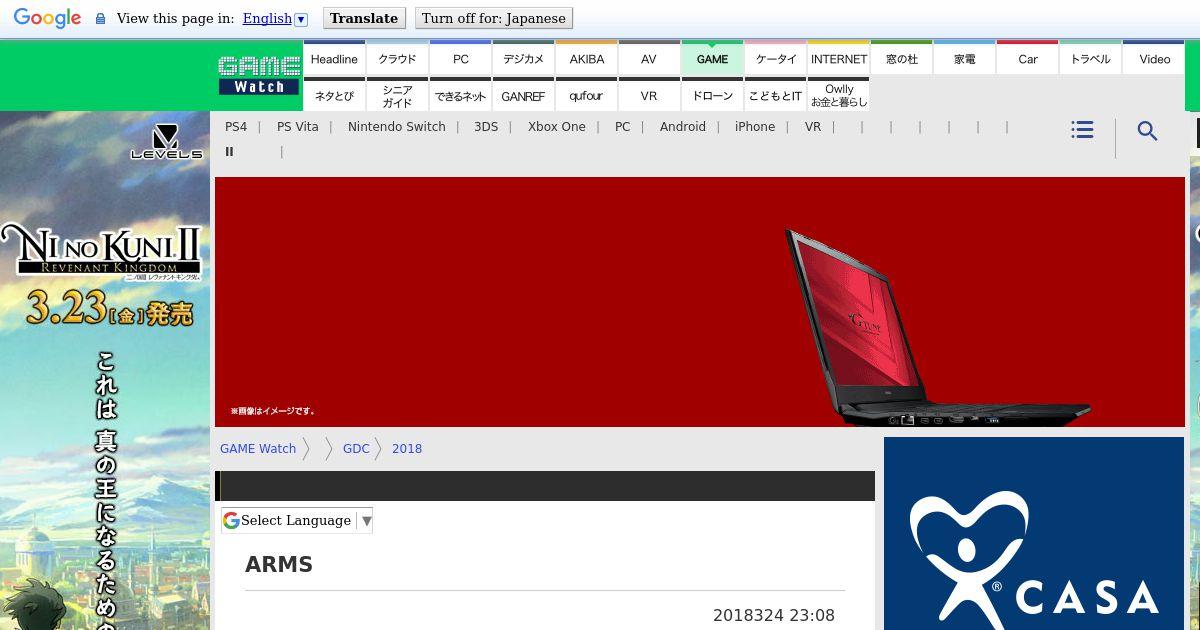Image resolution: width=1200 pixels, height=630 pixels.
Task: Click the 2018 breadcrumb link
Action: 407,449
